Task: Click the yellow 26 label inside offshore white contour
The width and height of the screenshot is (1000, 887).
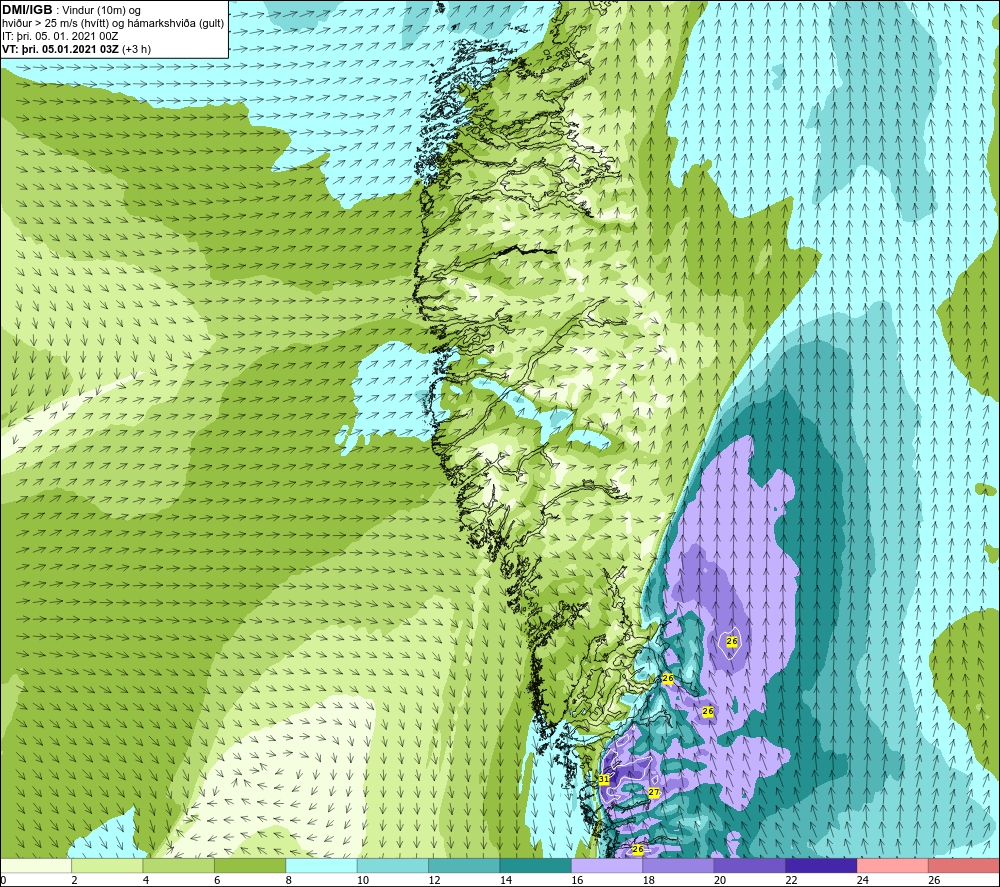Action: pyautogui.click(x=732, y=641)
